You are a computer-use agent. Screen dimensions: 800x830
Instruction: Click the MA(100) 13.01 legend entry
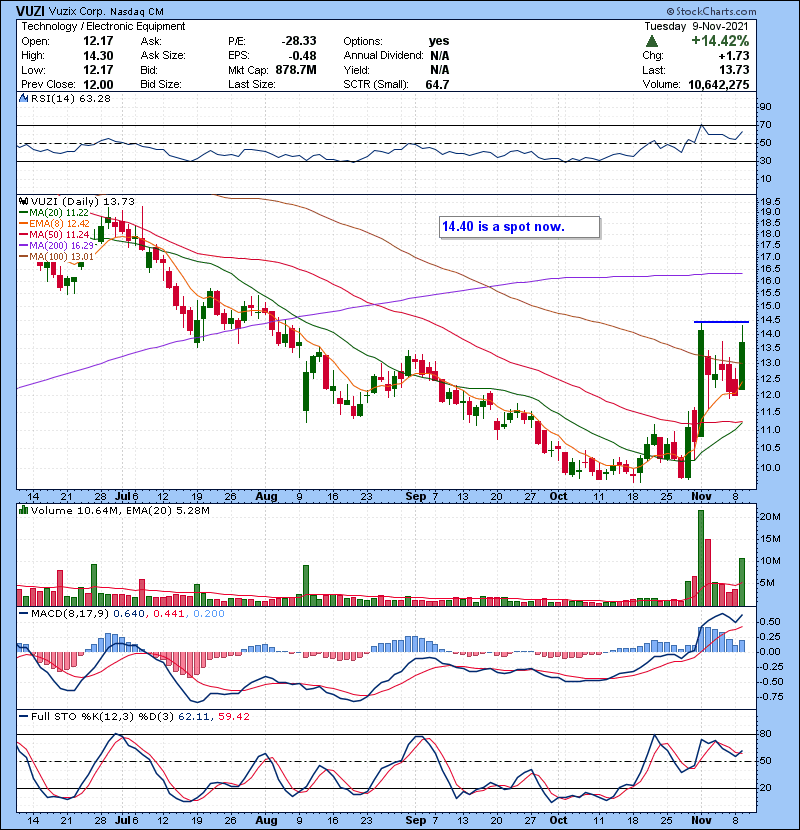coord(61,257)
